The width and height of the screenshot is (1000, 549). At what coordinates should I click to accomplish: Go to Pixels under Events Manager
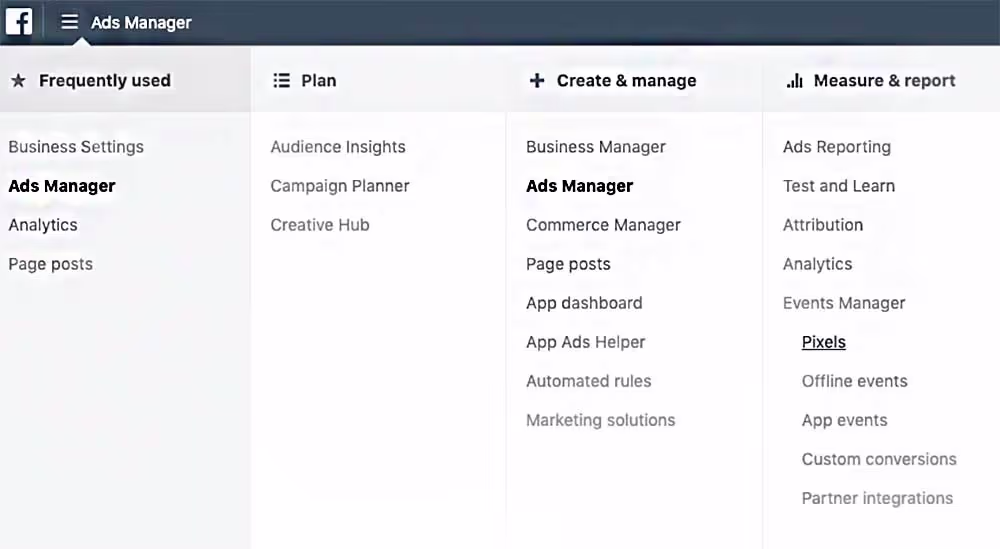823,342
